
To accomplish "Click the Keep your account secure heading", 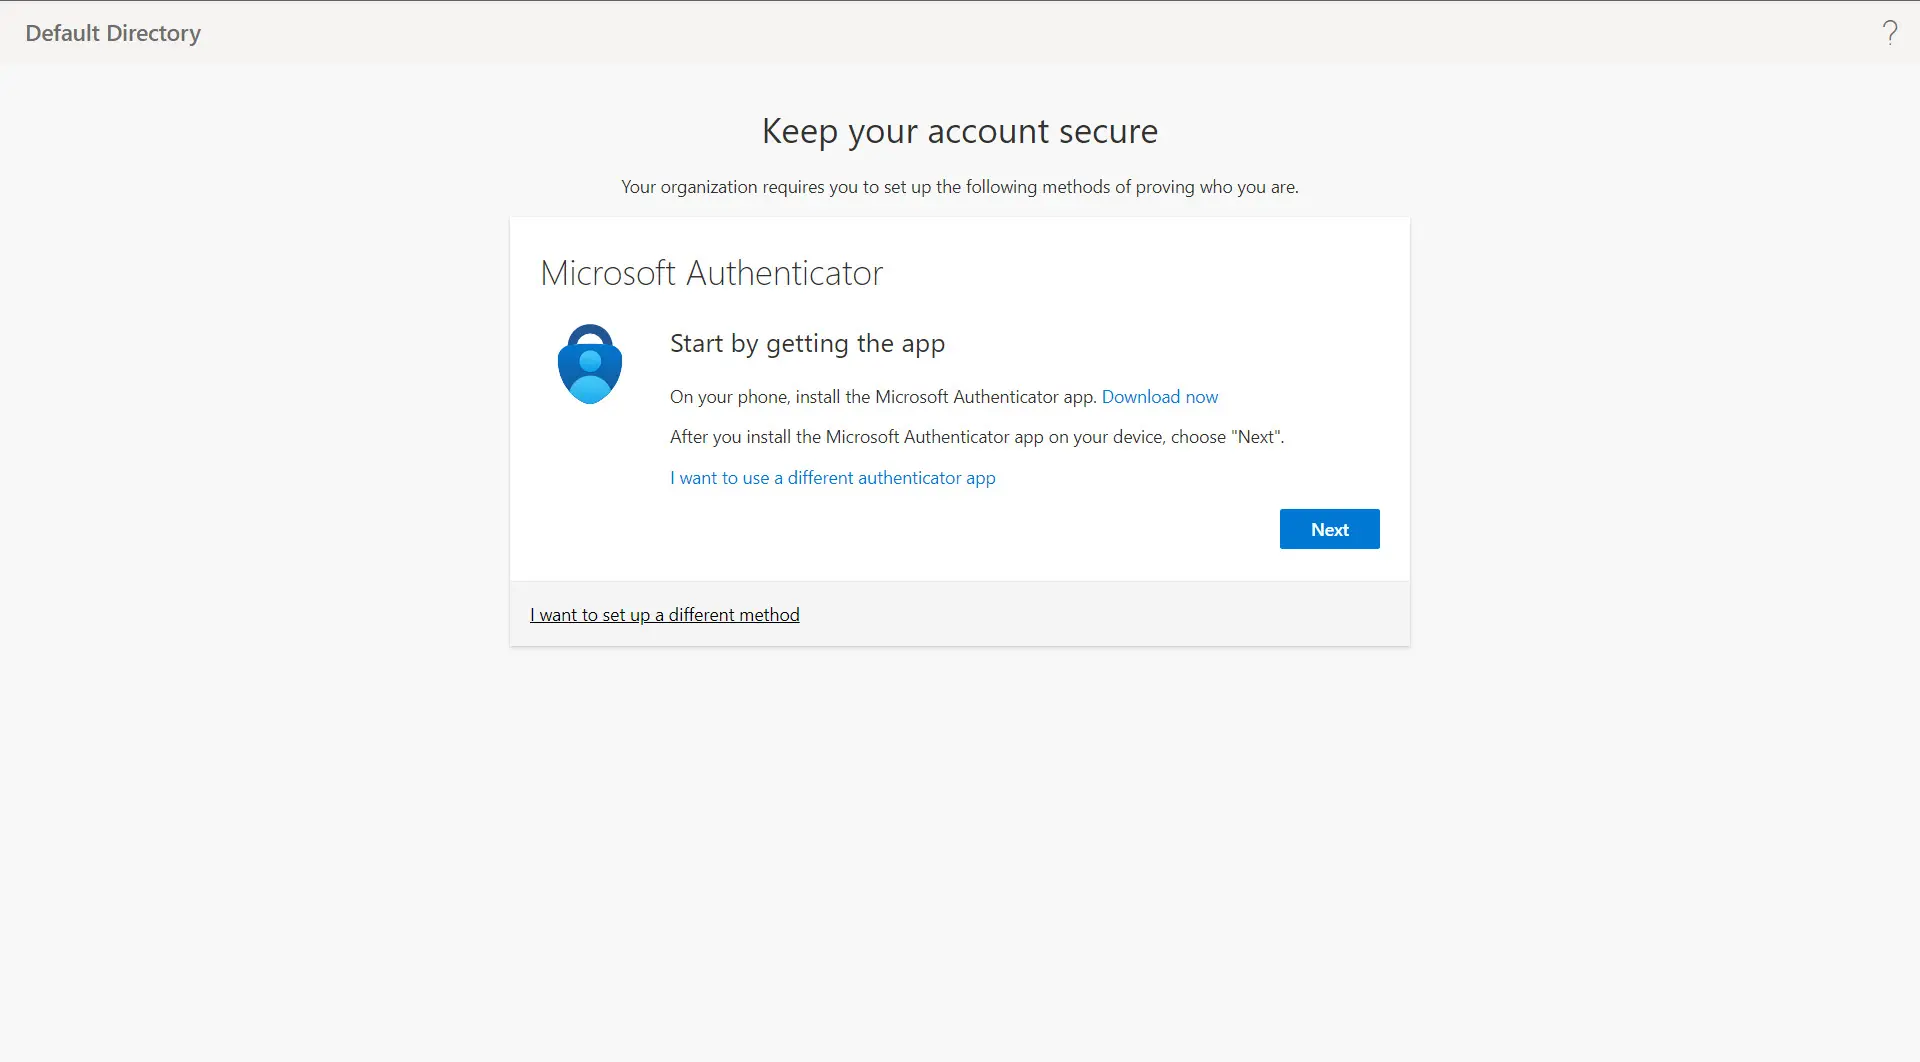I will [x=959, y=130].
